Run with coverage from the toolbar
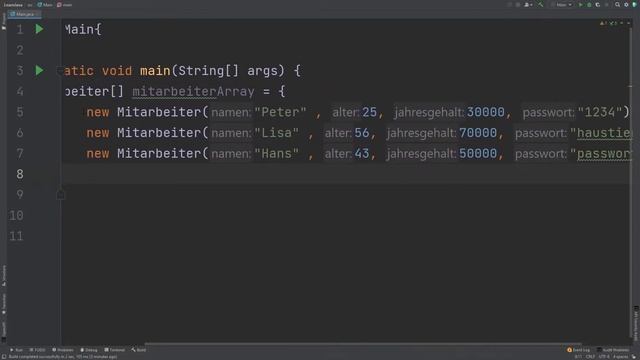Image resolution: width=640 pixels, height=360 pixels. [x=598, y=5]
